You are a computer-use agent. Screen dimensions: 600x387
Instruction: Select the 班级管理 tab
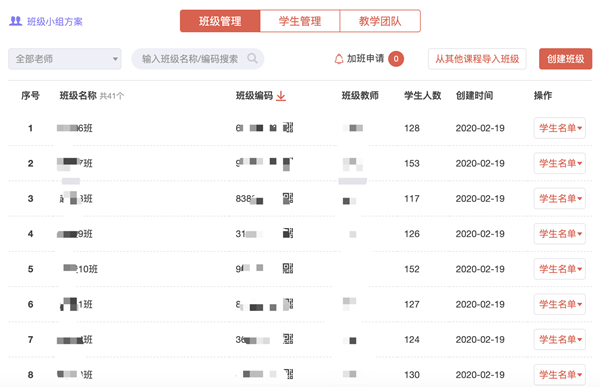coord(220,21)
